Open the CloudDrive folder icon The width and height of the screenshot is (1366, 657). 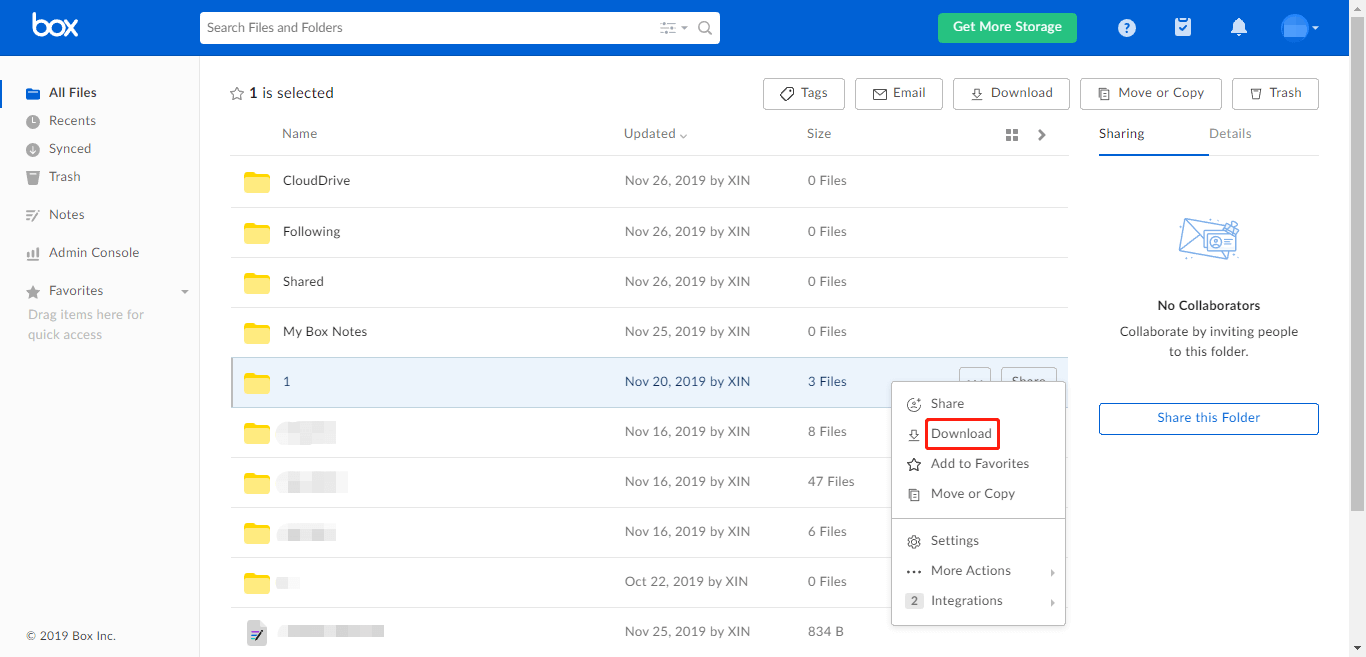257,182
